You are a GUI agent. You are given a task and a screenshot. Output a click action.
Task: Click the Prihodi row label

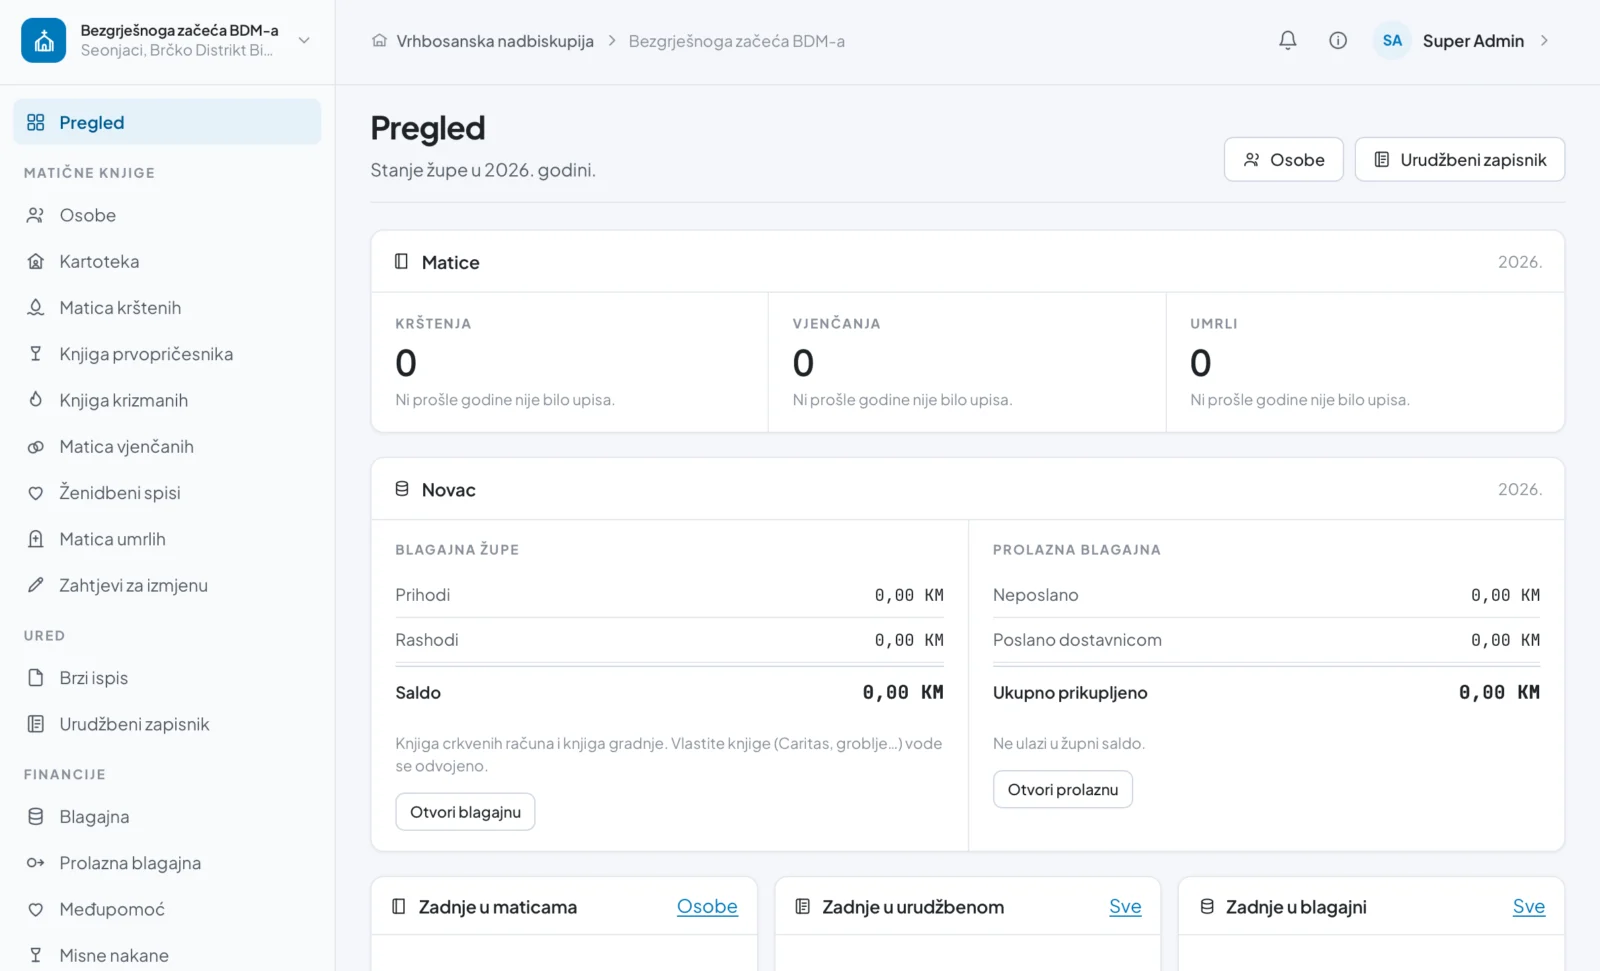pos(423,595)
